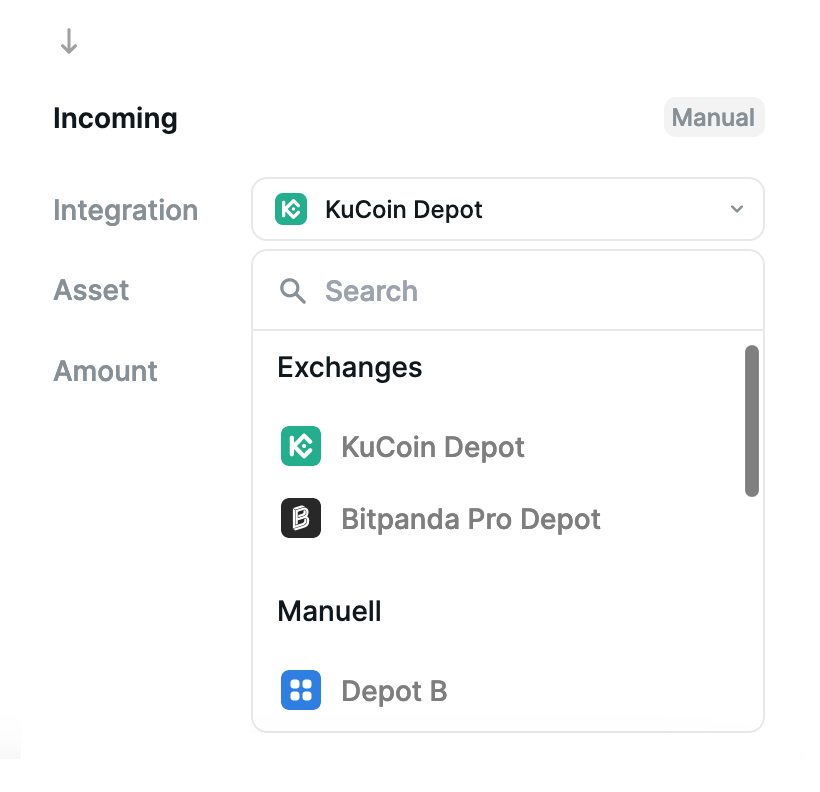The image size is (820, 792).
Task: Click the Integration label
Action: pyautogui.click(x=126, y=210)
